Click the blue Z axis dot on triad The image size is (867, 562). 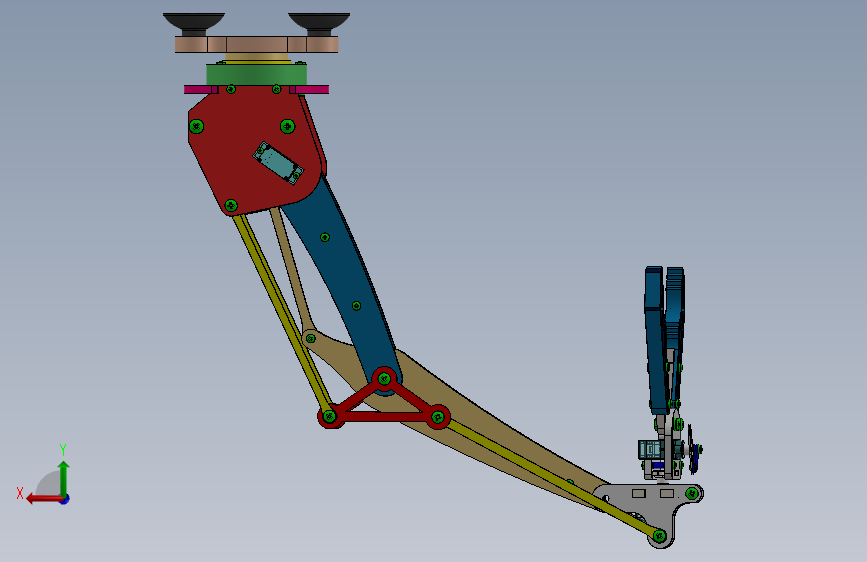click(65, 499)
